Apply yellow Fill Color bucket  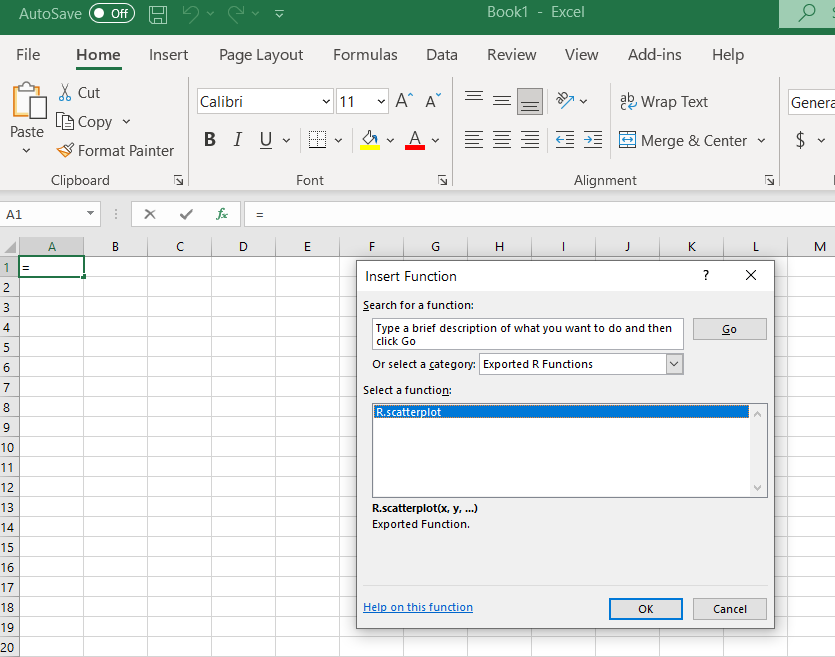point(370,139)
